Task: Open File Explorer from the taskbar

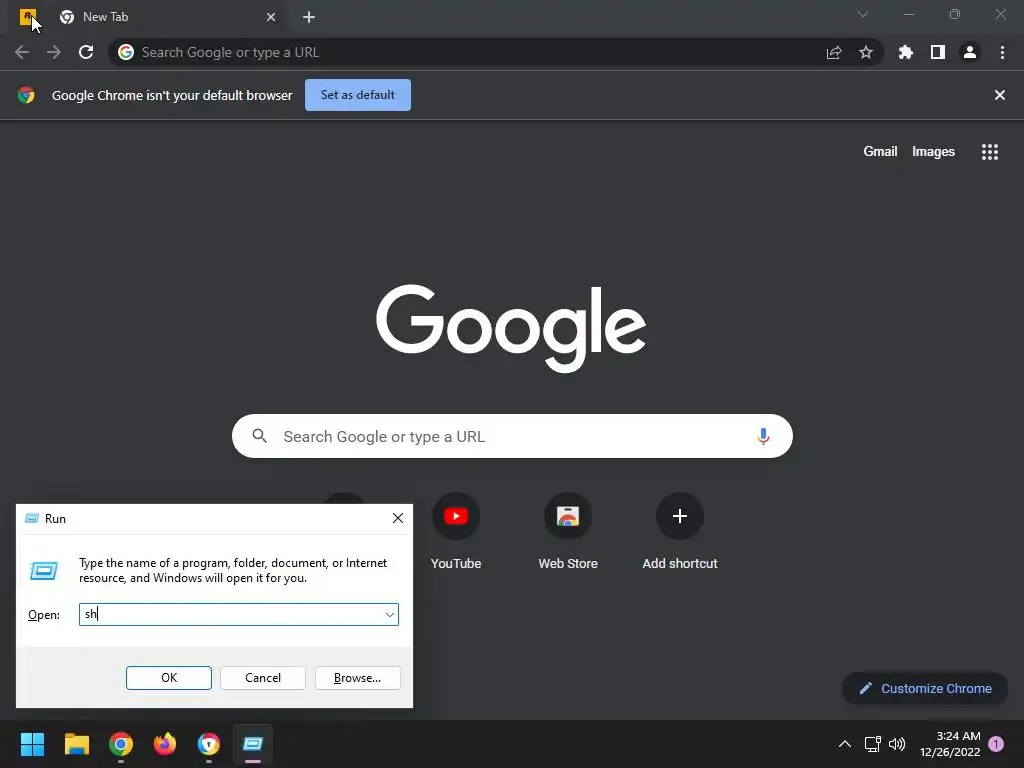Action: tap(76, 744)
